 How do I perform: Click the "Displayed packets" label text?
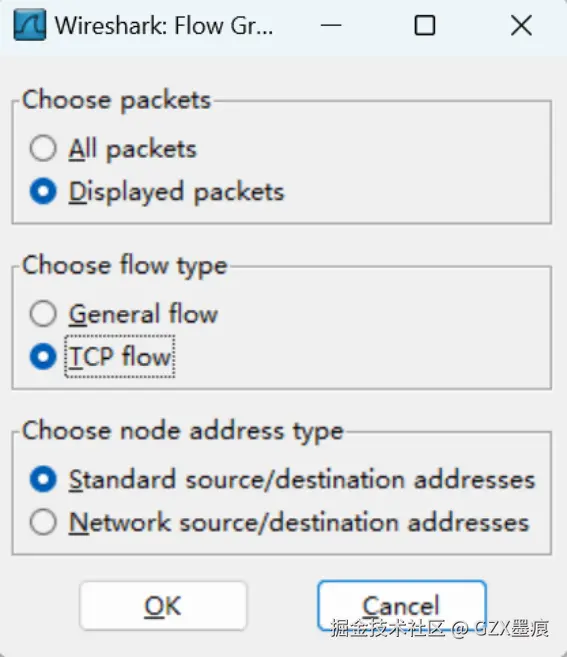[x=176, y=192]
